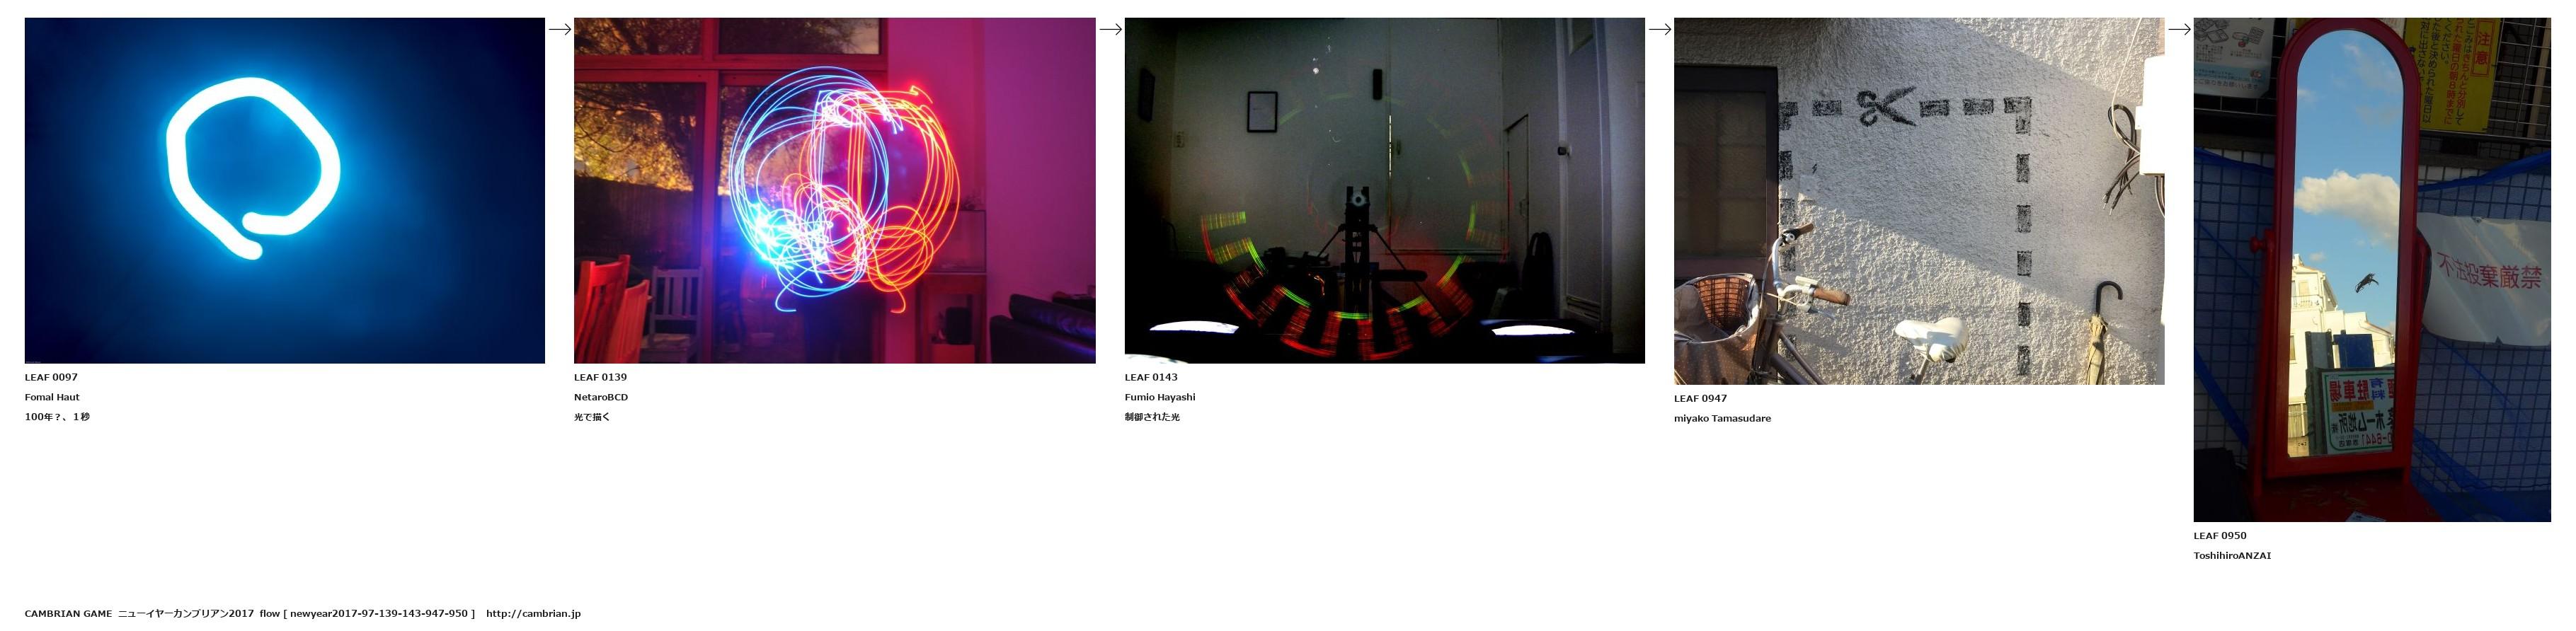Screen dimensions: 2576x631
Task: Click the LEAF 0947 label
Action: coord(1700,398)
